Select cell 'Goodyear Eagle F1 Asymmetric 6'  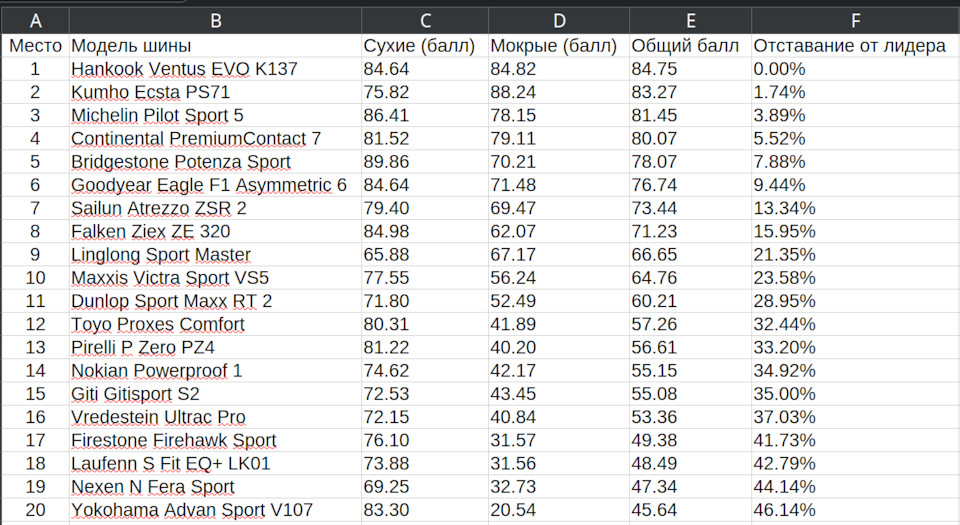pos(216,185)
